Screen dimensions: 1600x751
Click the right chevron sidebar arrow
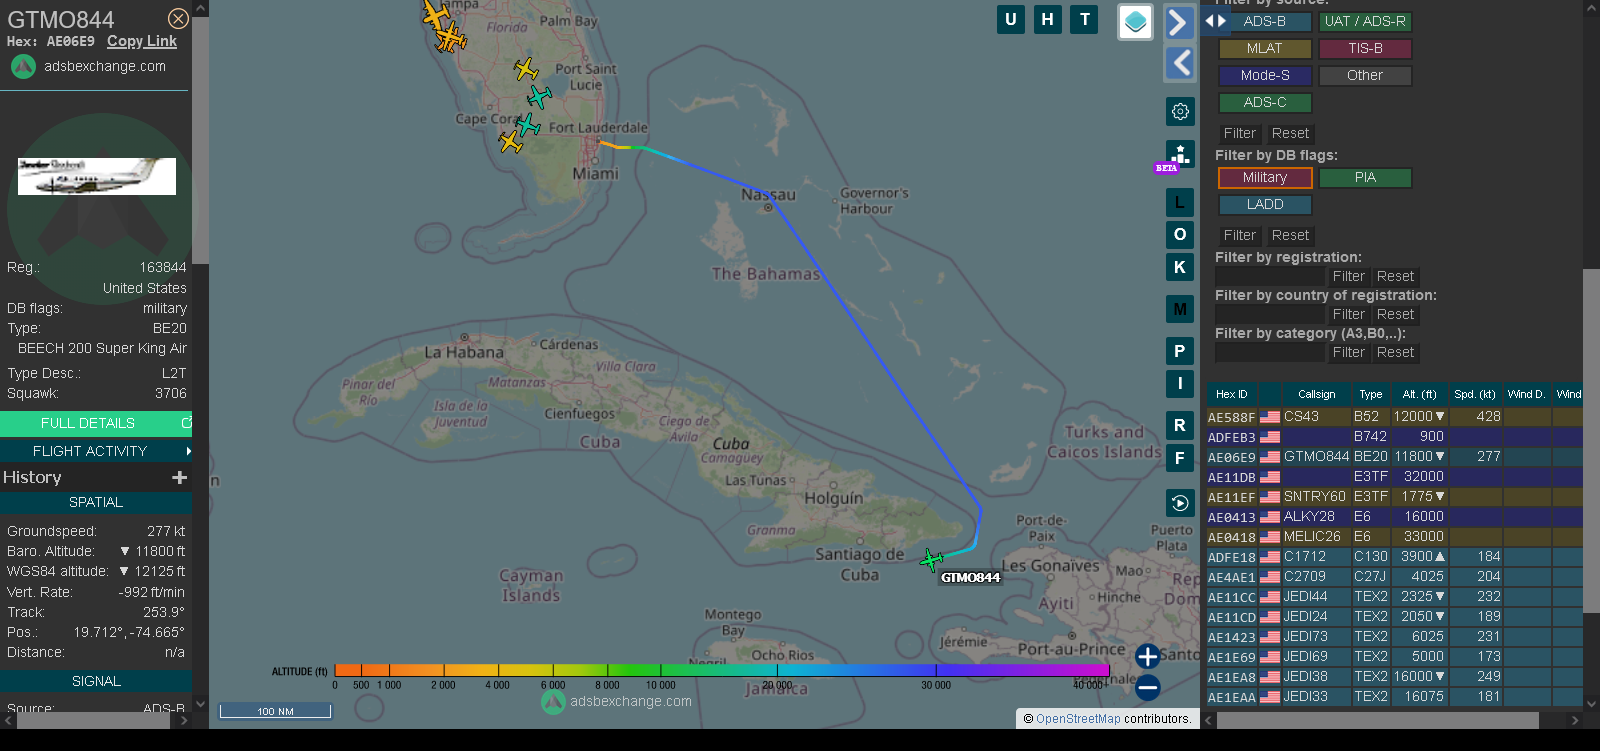1180,22
